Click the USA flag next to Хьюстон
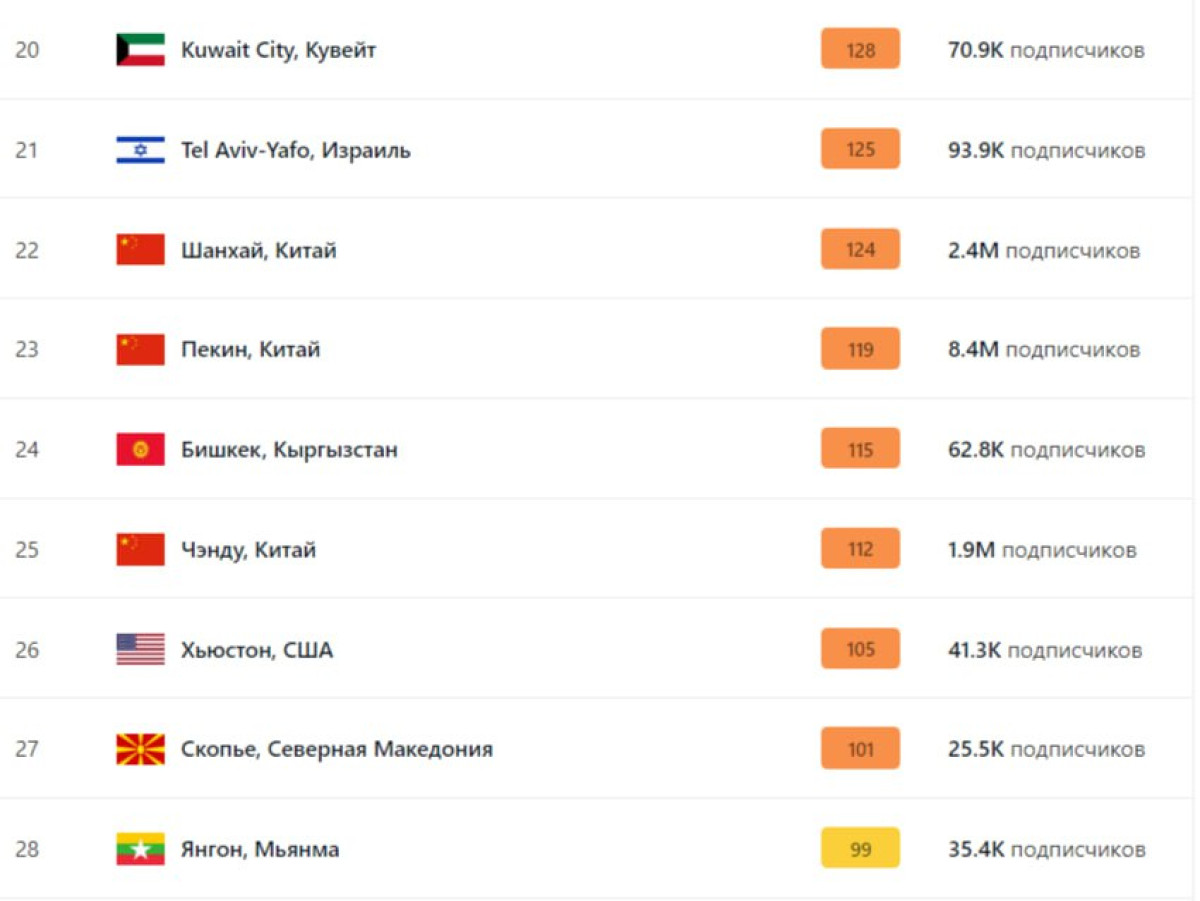The width and height of the screenshot is (1200, 901). pyautogui.click(x=140, y=650)
